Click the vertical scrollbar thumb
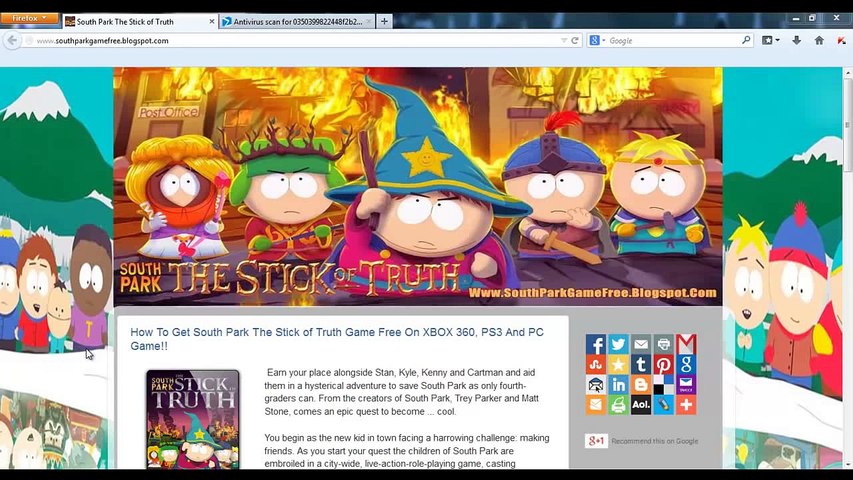The height and width of the screenshot is (480, 853). pyautogui.click(x=848, y=125)
